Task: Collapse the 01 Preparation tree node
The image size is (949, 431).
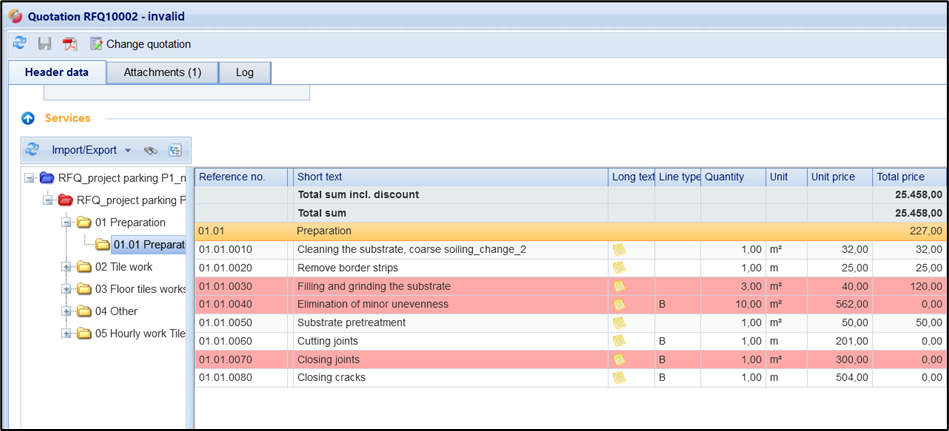Action: pos(67,222)
